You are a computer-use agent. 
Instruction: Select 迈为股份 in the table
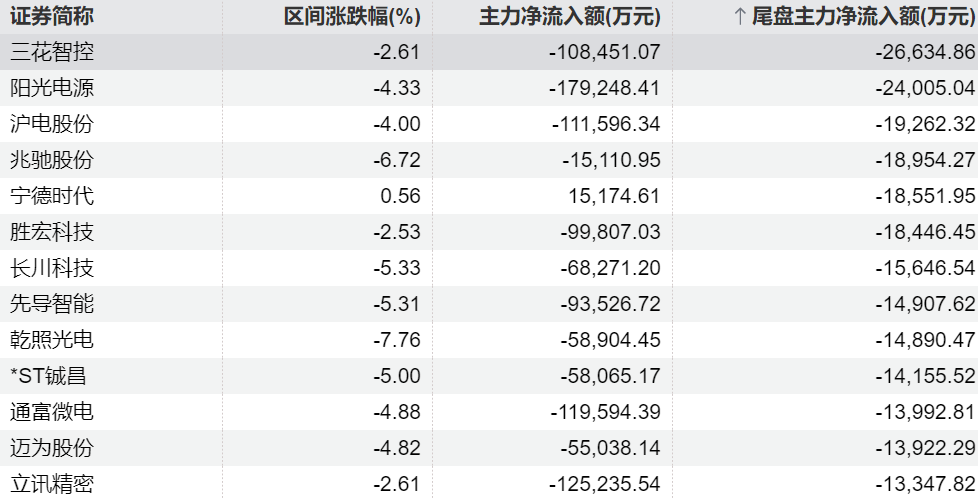coord(52,448)
